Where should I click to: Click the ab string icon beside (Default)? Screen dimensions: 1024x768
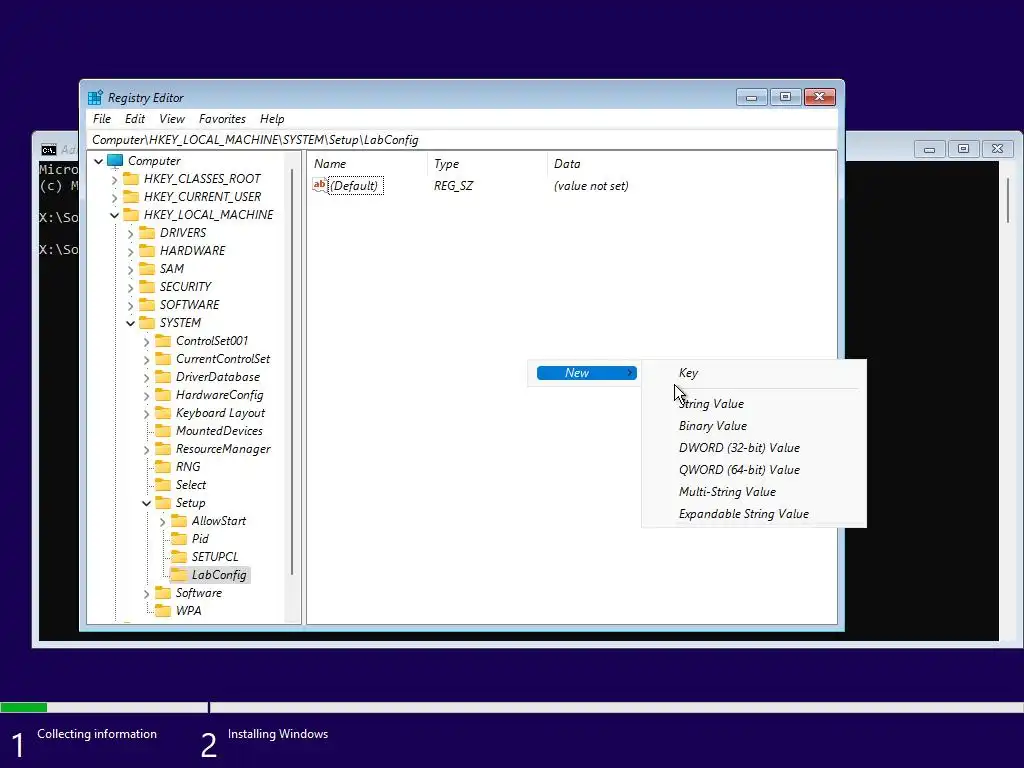coord(319,185)
